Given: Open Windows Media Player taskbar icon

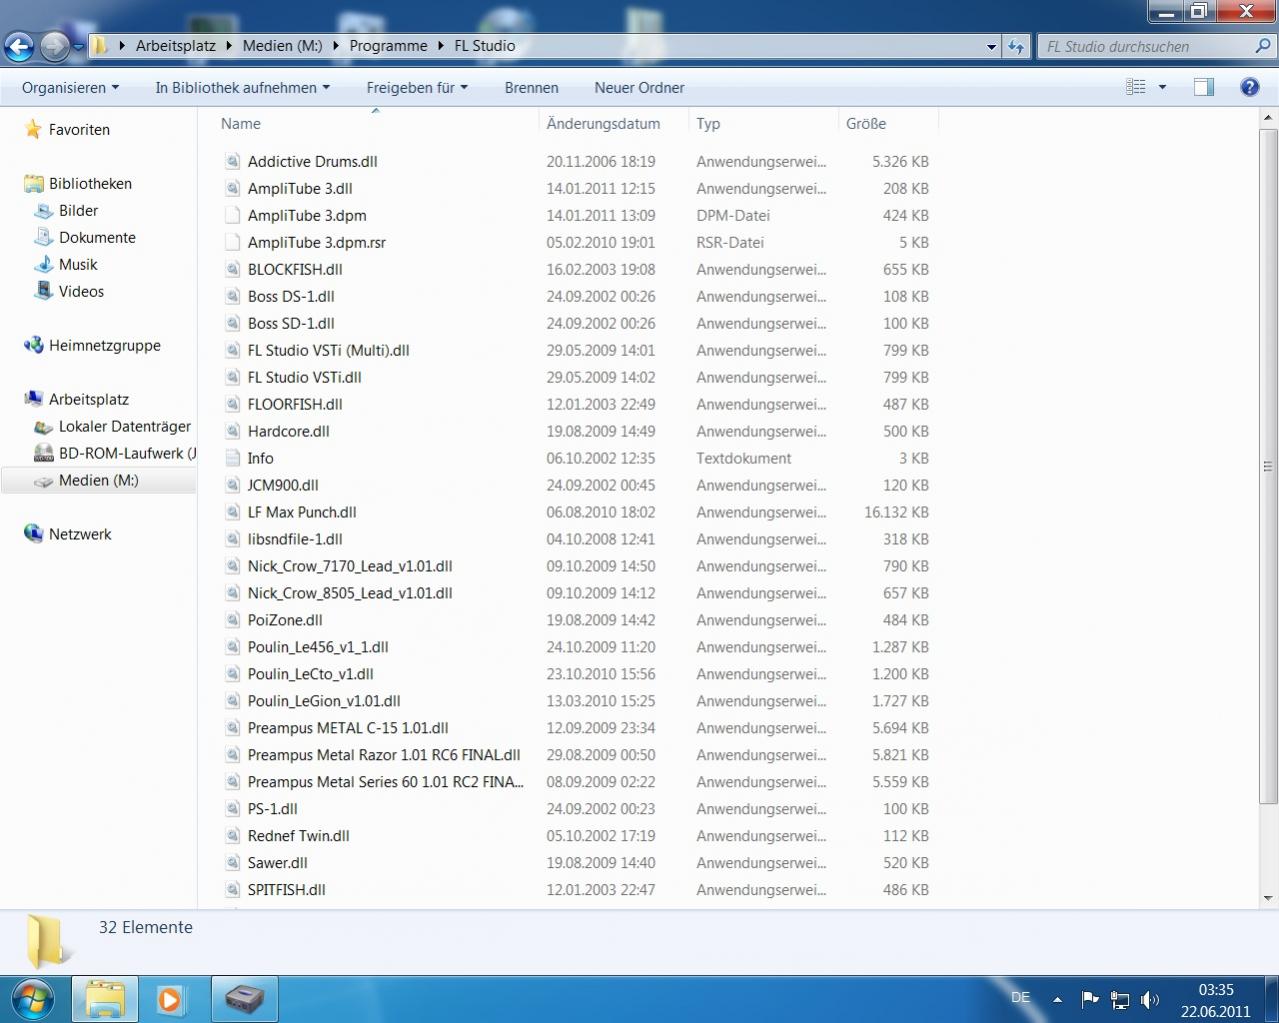Looking at the screenshot, I should [171, 999].
